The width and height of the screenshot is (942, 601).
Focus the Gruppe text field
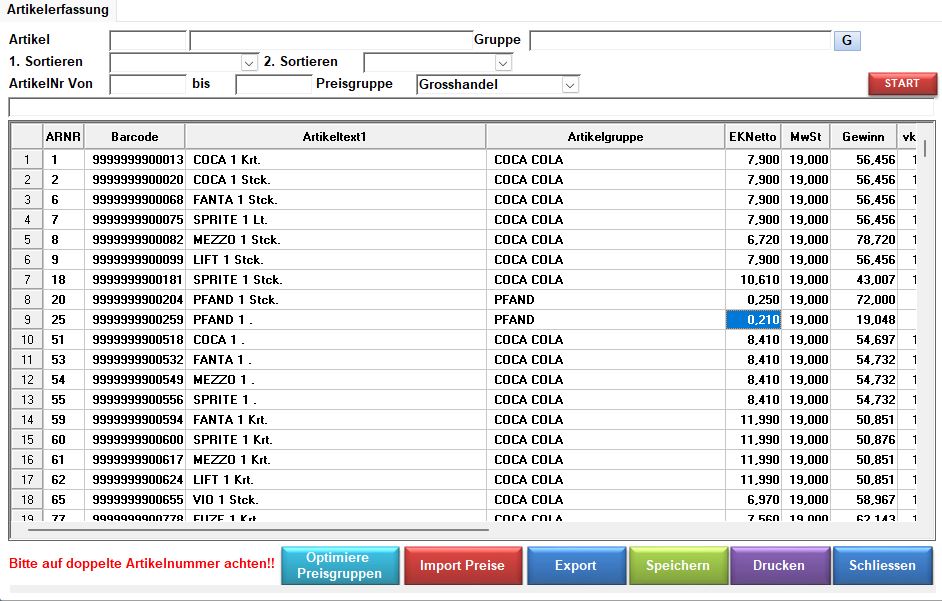[x=680, y=41]
